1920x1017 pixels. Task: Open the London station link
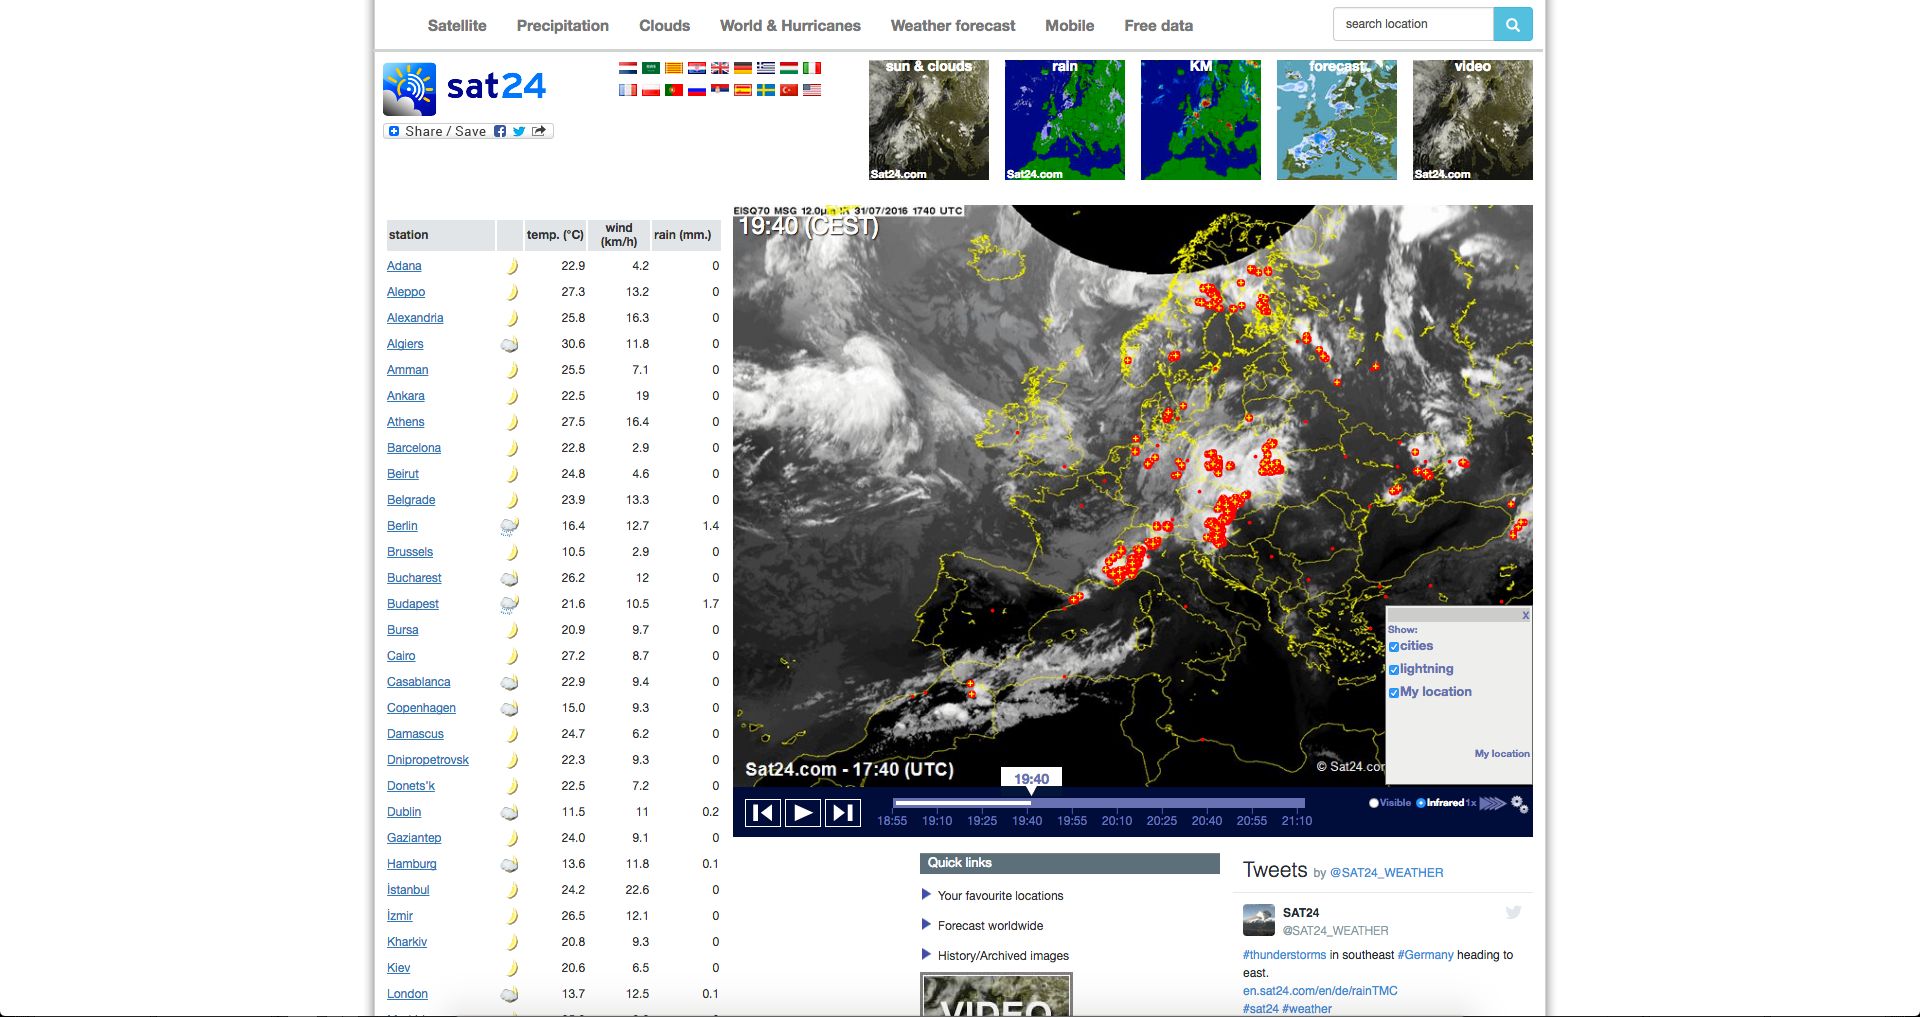[x=407, y=994]
